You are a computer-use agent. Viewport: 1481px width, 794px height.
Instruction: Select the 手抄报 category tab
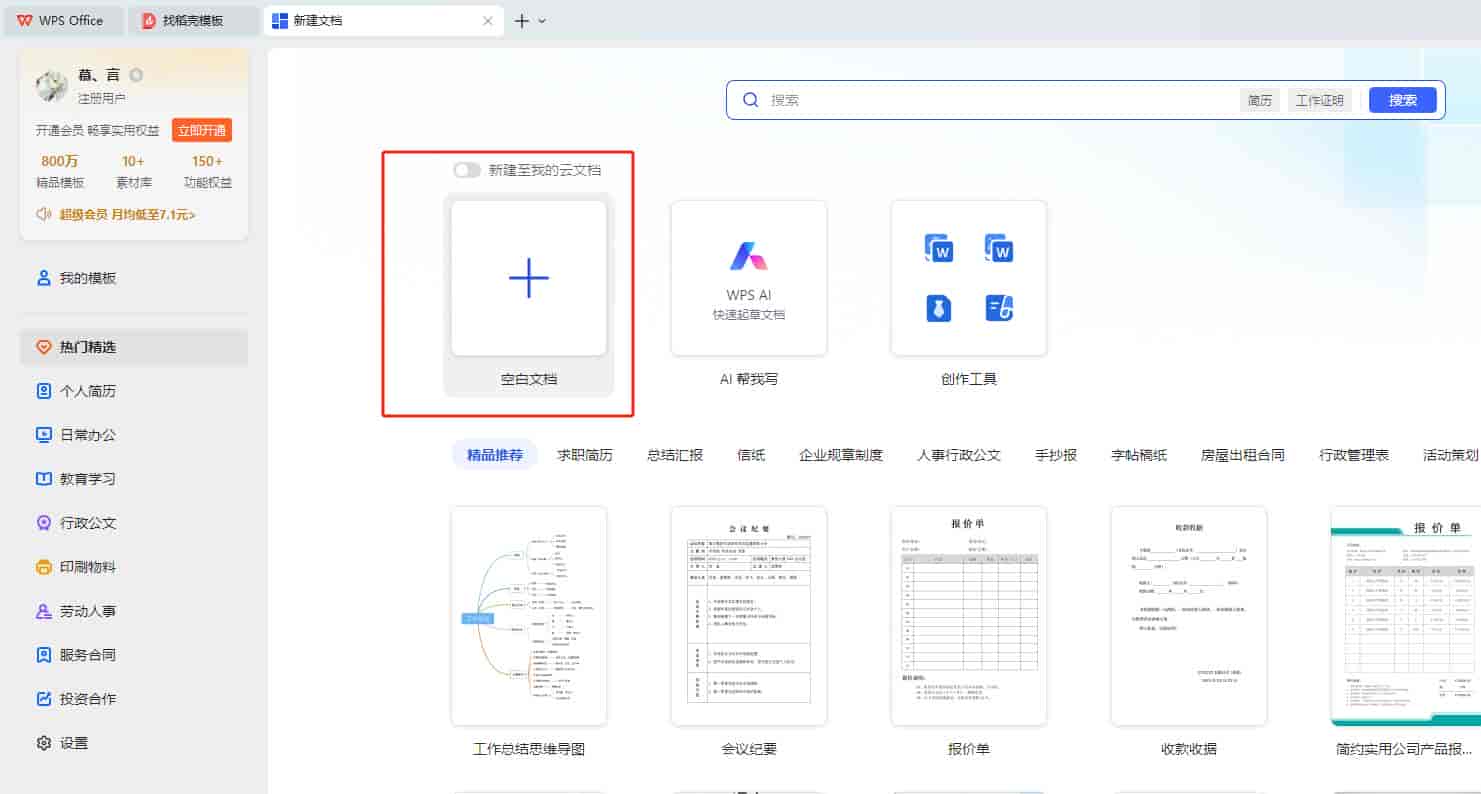pos(1056,455)
